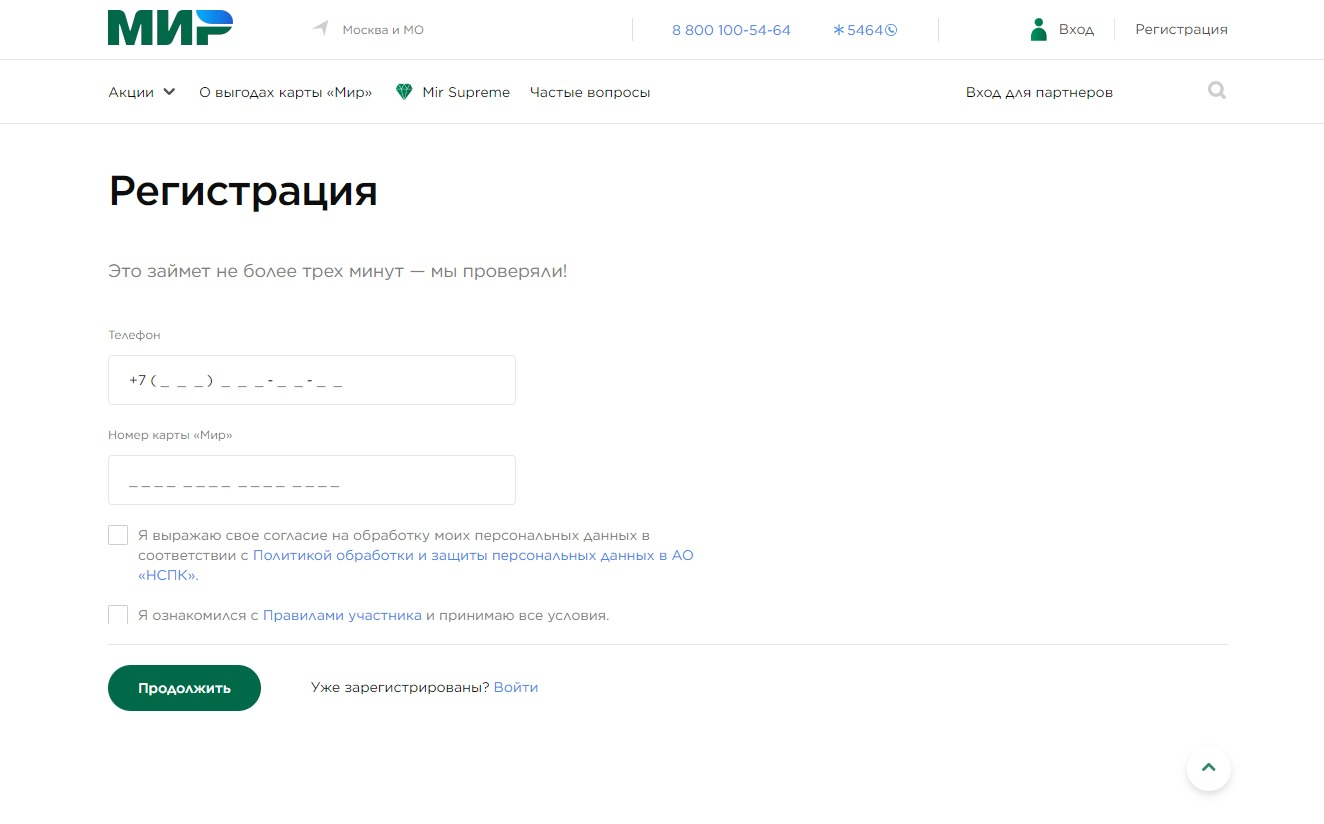Focus the Номер карты «Мир» input field
This screenshot has width=1324, height=824.
pyautogui.click(x=312, y=480)
